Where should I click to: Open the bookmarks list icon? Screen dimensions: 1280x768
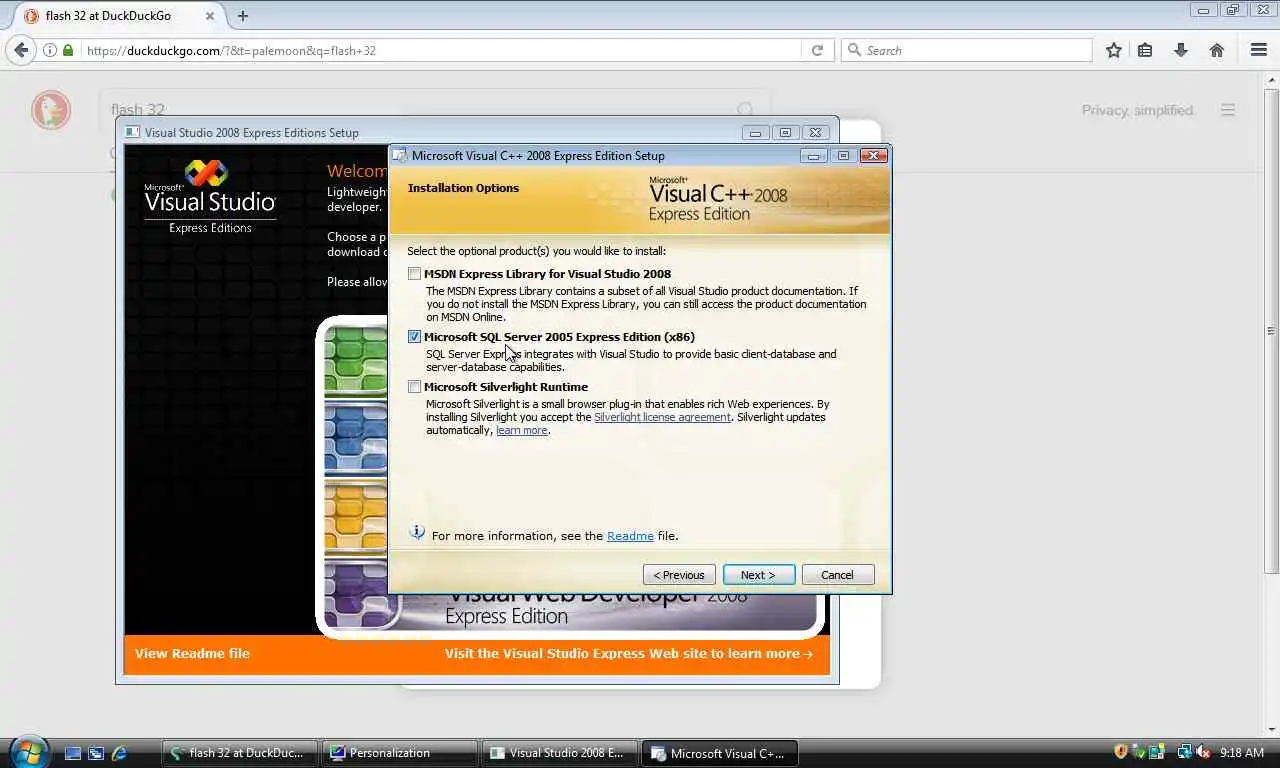pyautogui.click(x=1145, y=50)
